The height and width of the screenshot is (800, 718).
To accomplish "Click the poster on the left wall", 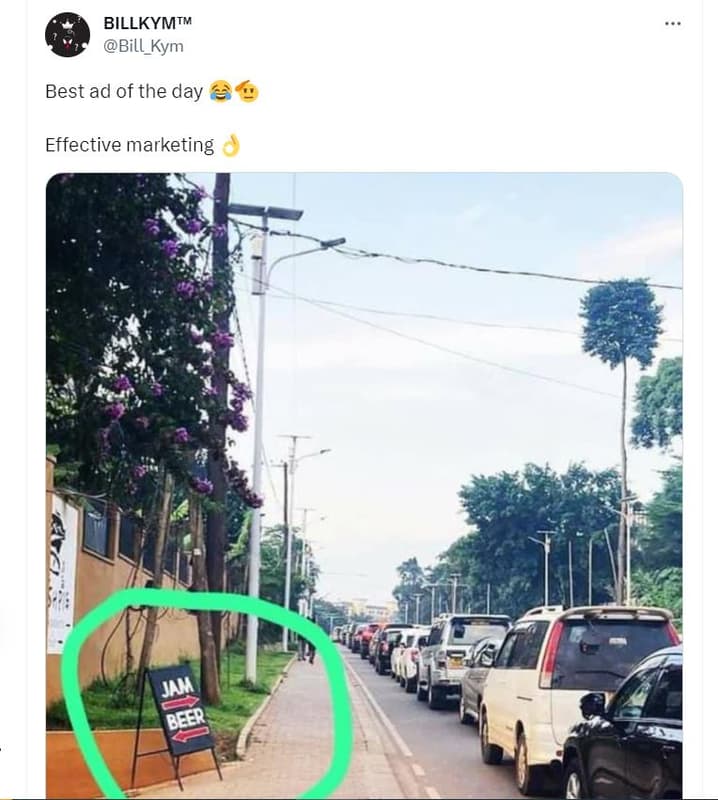I will pyautogui.click(x=62, y=570).
